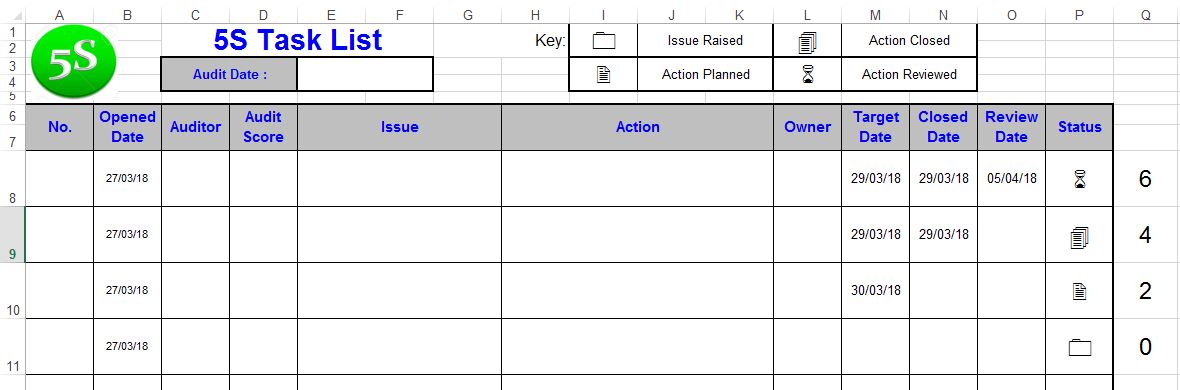The width and height of the screenshot is (1180, 390).
Task: Select the Action Planned document icon in key
Action: point(603,75)
